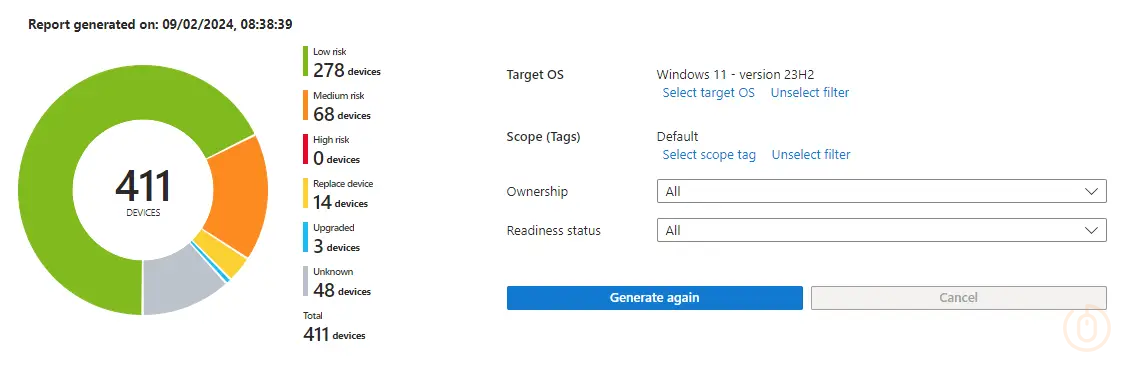
Task: Expand the Readiness status dropdown
Action: pos(881,230)
